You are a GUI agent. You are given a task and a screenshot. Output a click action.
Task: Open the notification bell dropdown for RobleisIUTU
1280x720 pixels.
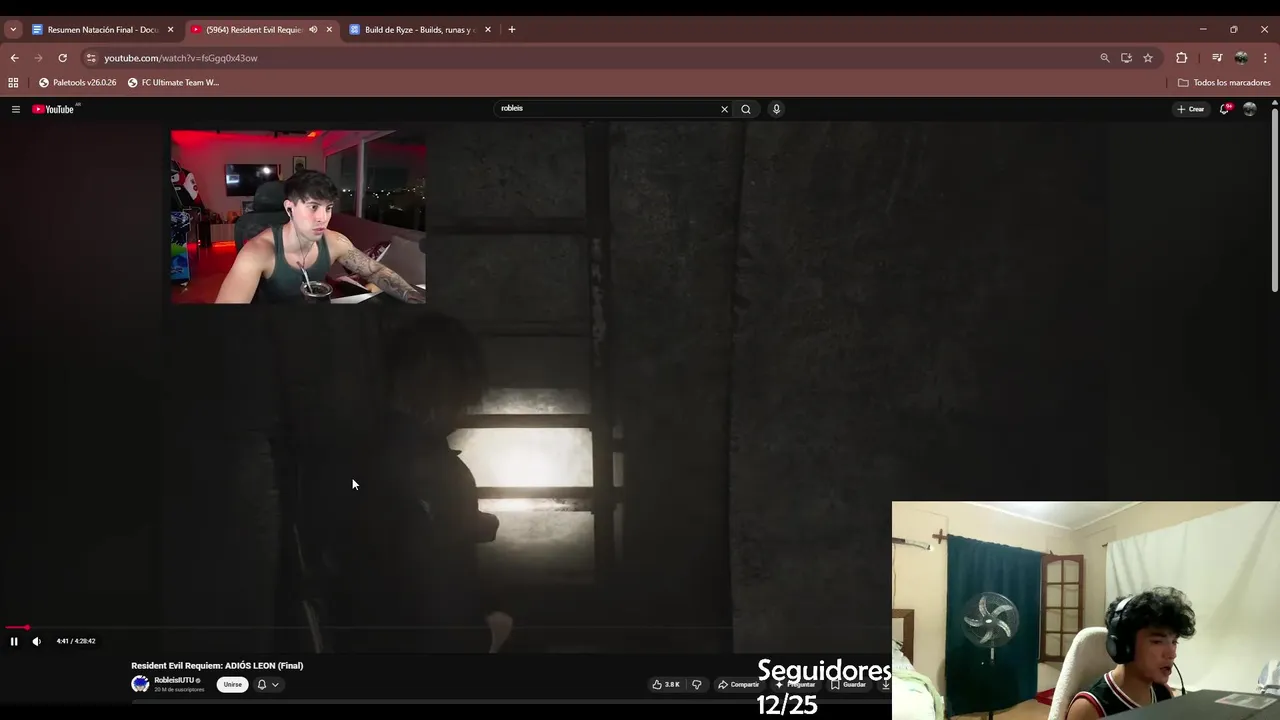tap(267, 685)
